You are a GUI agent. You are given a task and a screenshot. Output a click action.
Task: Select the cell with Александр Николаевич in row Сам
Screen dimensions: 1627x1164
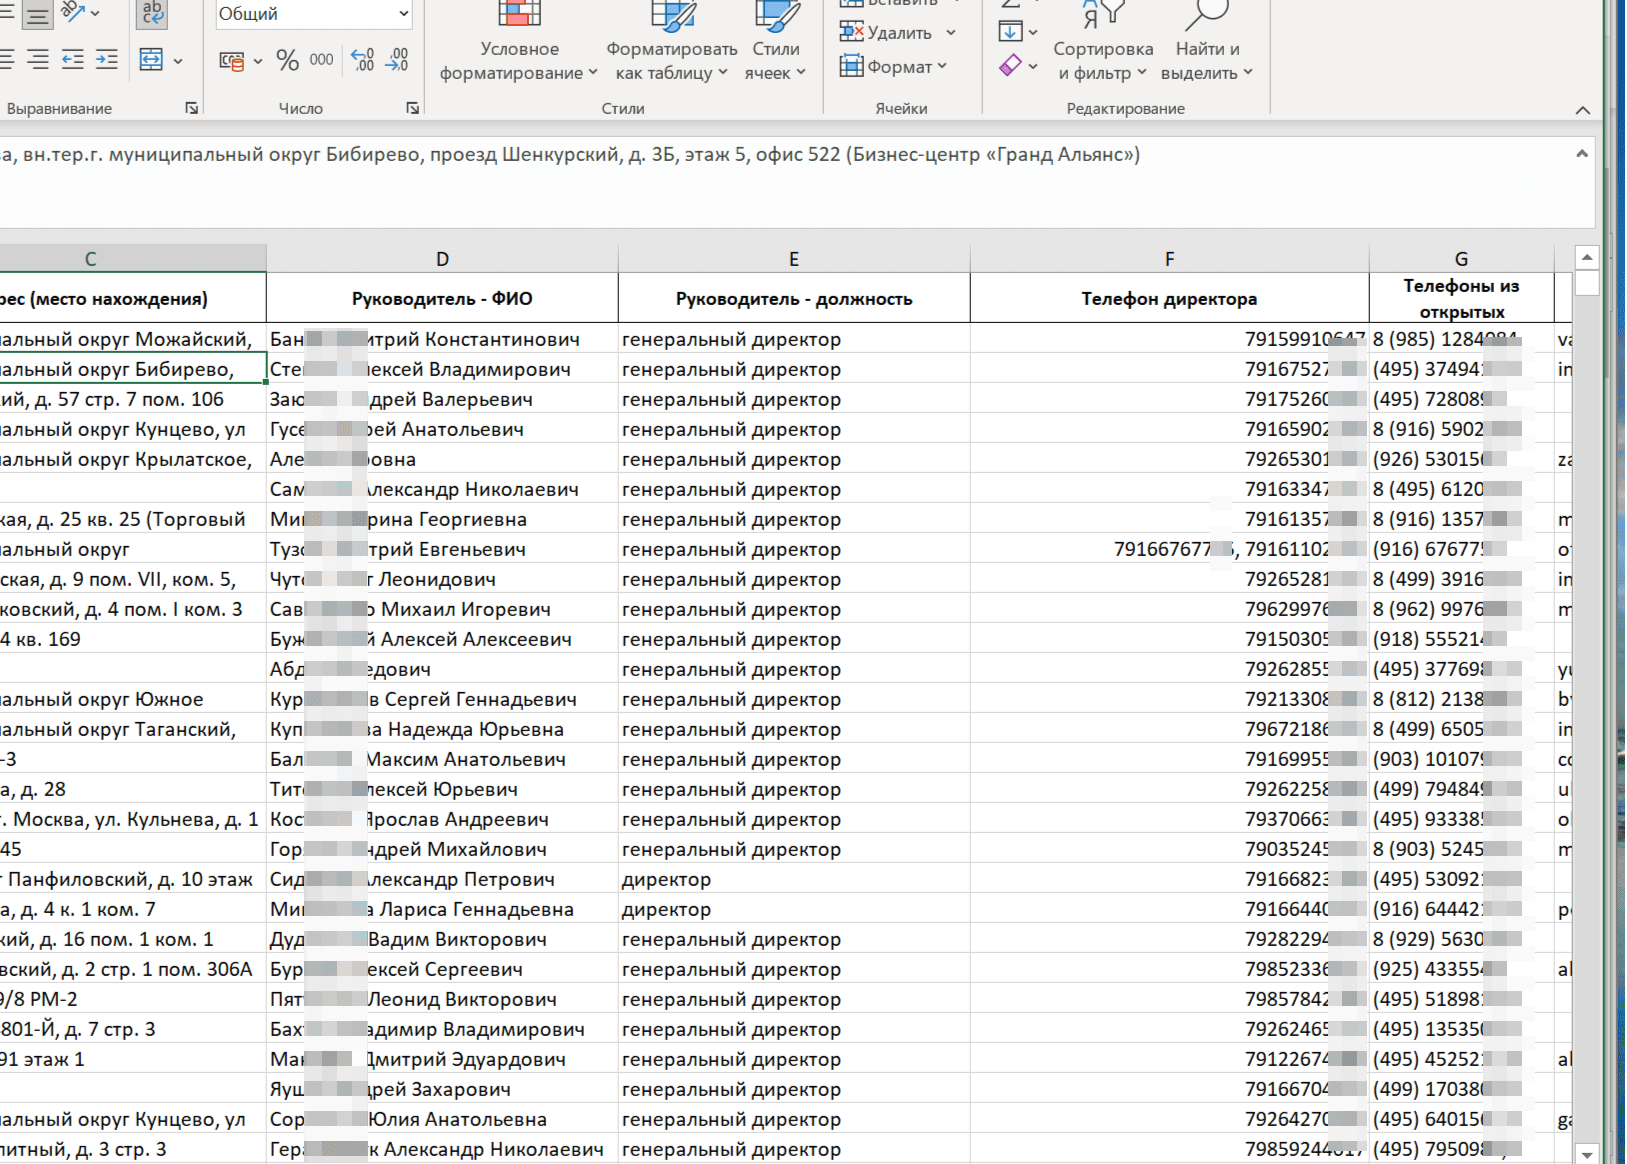(x=442, y=489)
